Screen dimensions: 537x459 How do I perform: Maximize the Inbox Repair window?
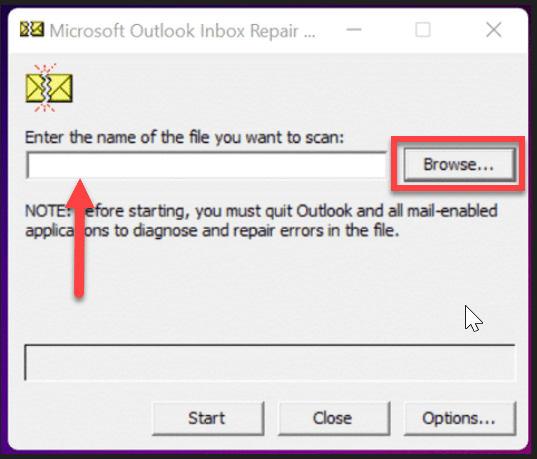point(423,30)
